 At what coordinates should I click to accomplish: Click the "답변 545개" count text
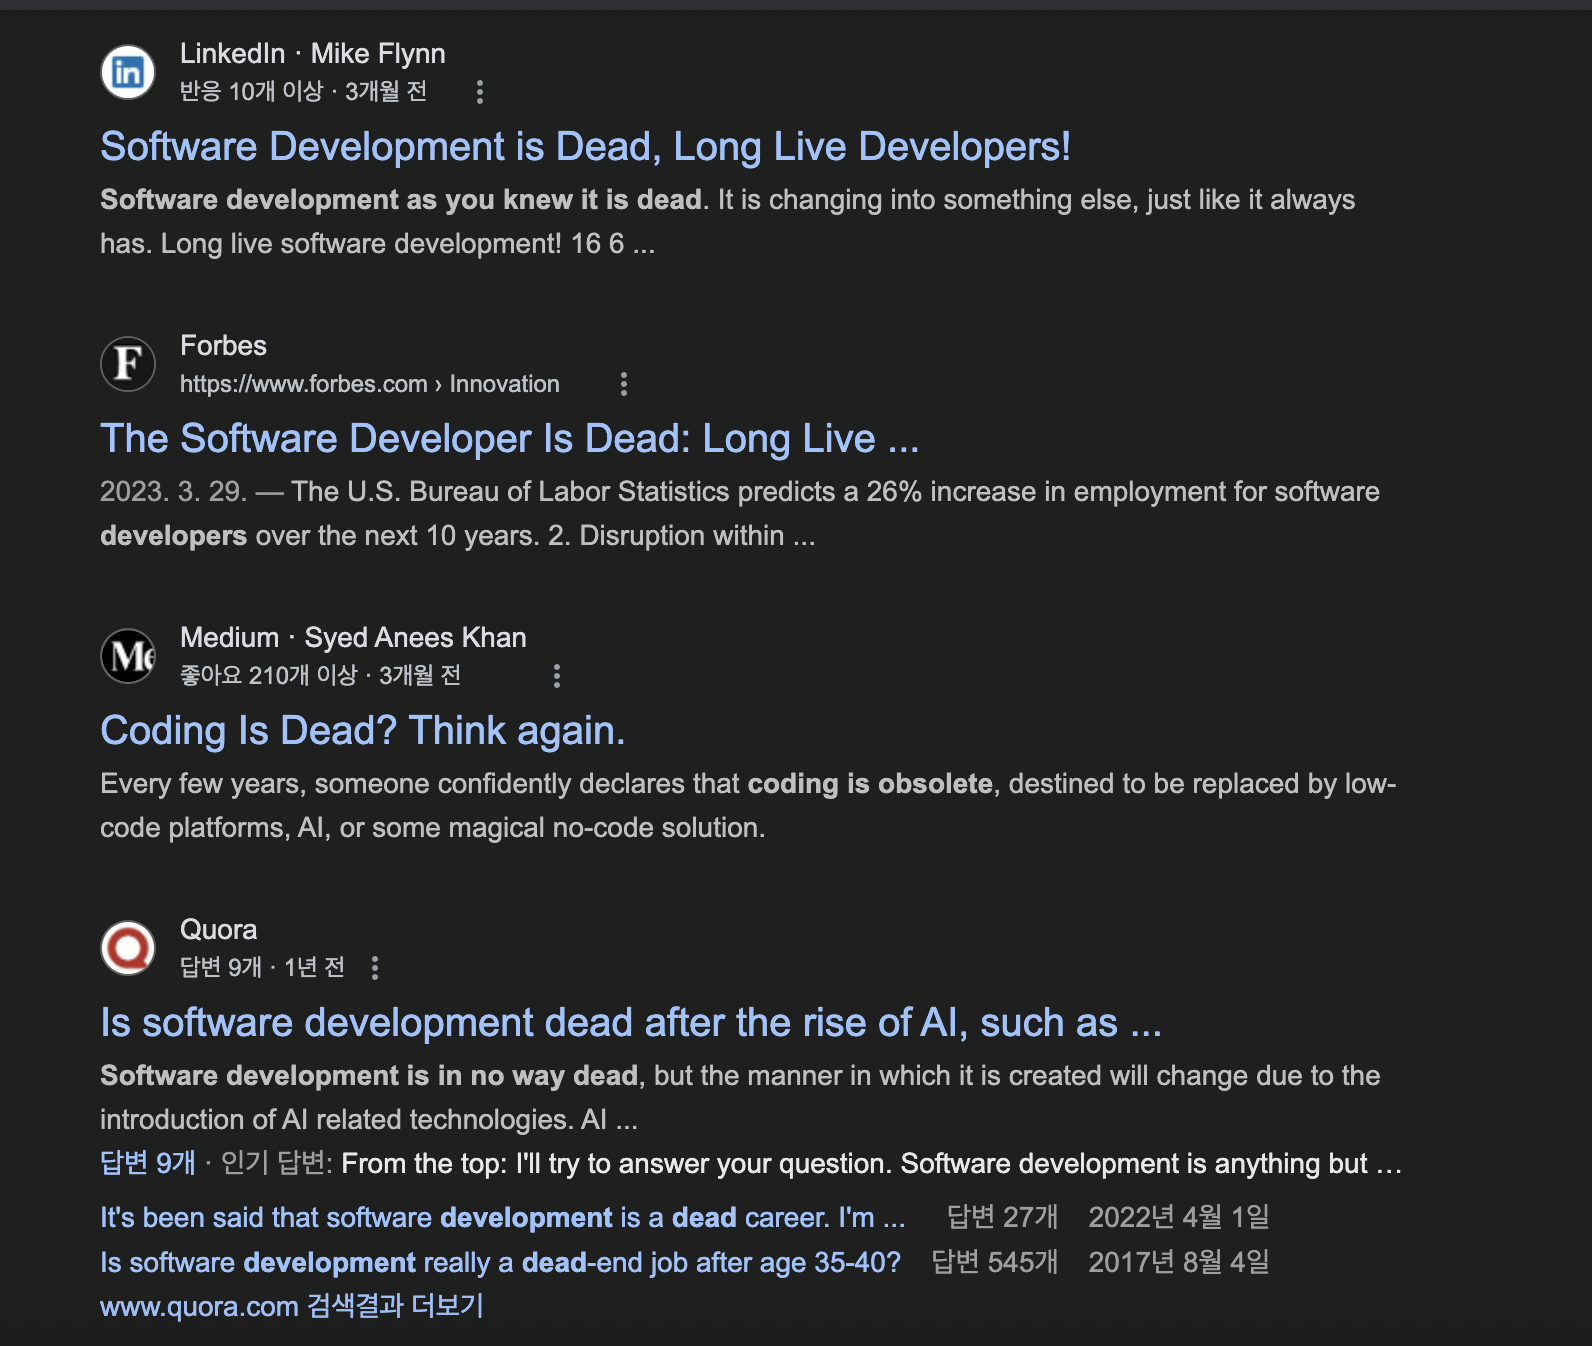click(994, 1262)
